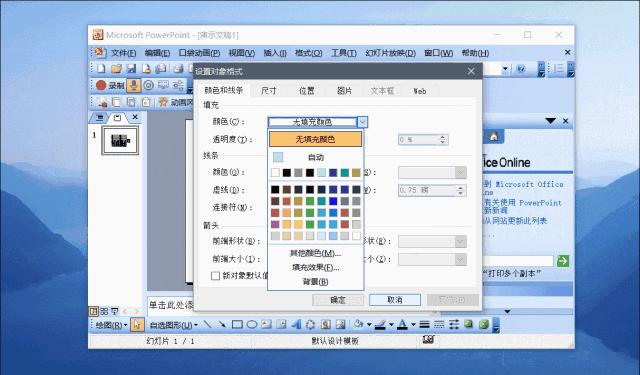Choose 填充效果(F)... option
The width and height of the screenshot is (640, 375).
click(x=316, y=268)
